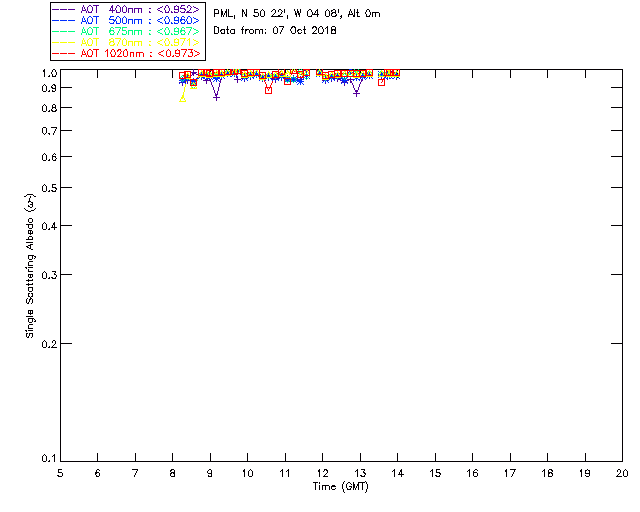Click the purple plus marker dip near 13 GMT

pyautogui.click(x=357, y=94)
